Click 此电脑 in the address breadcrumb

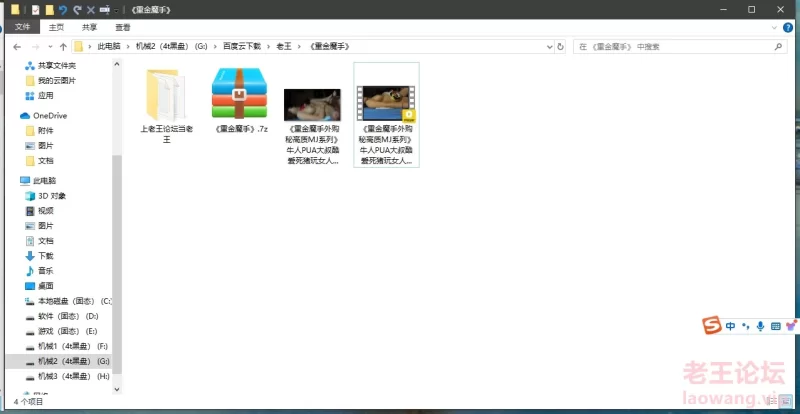tap(109, 46)
